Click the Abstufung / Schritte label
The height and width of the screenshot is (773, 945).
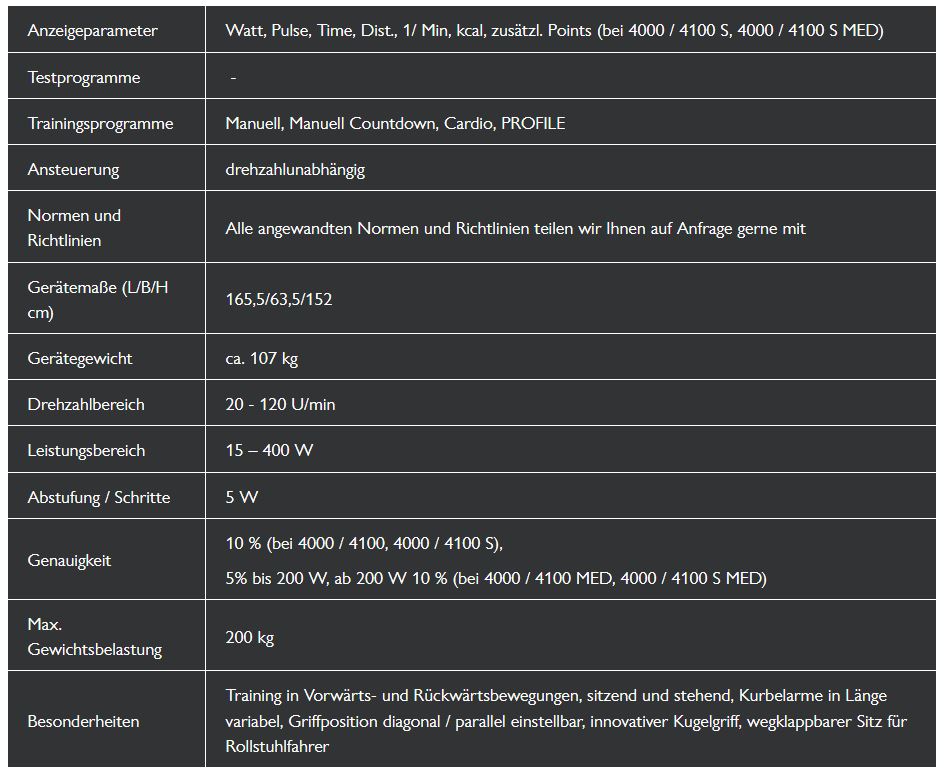point(99,497)
